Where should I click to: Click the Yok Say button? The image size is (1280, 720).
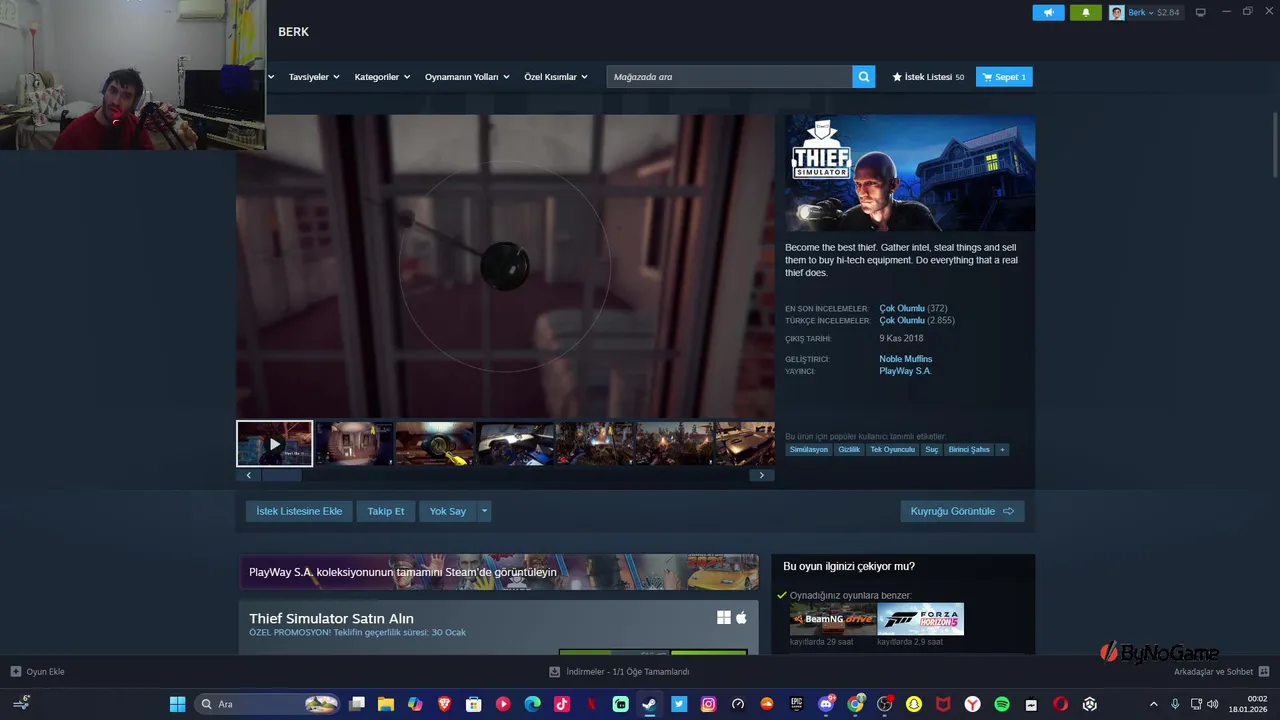click(x=448, y=511)
